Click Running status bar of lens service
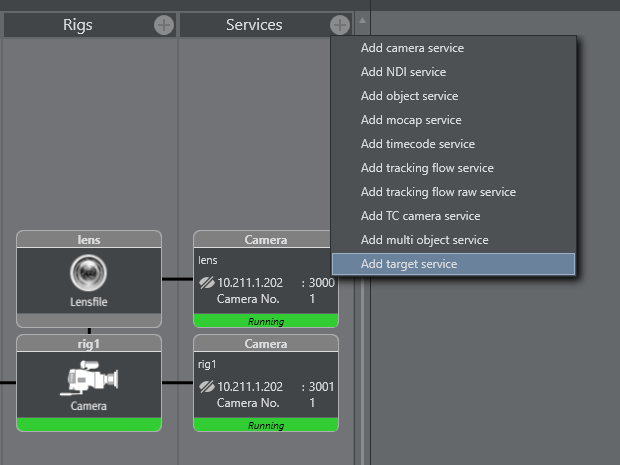The image size is (620, 465). (265, 322)
